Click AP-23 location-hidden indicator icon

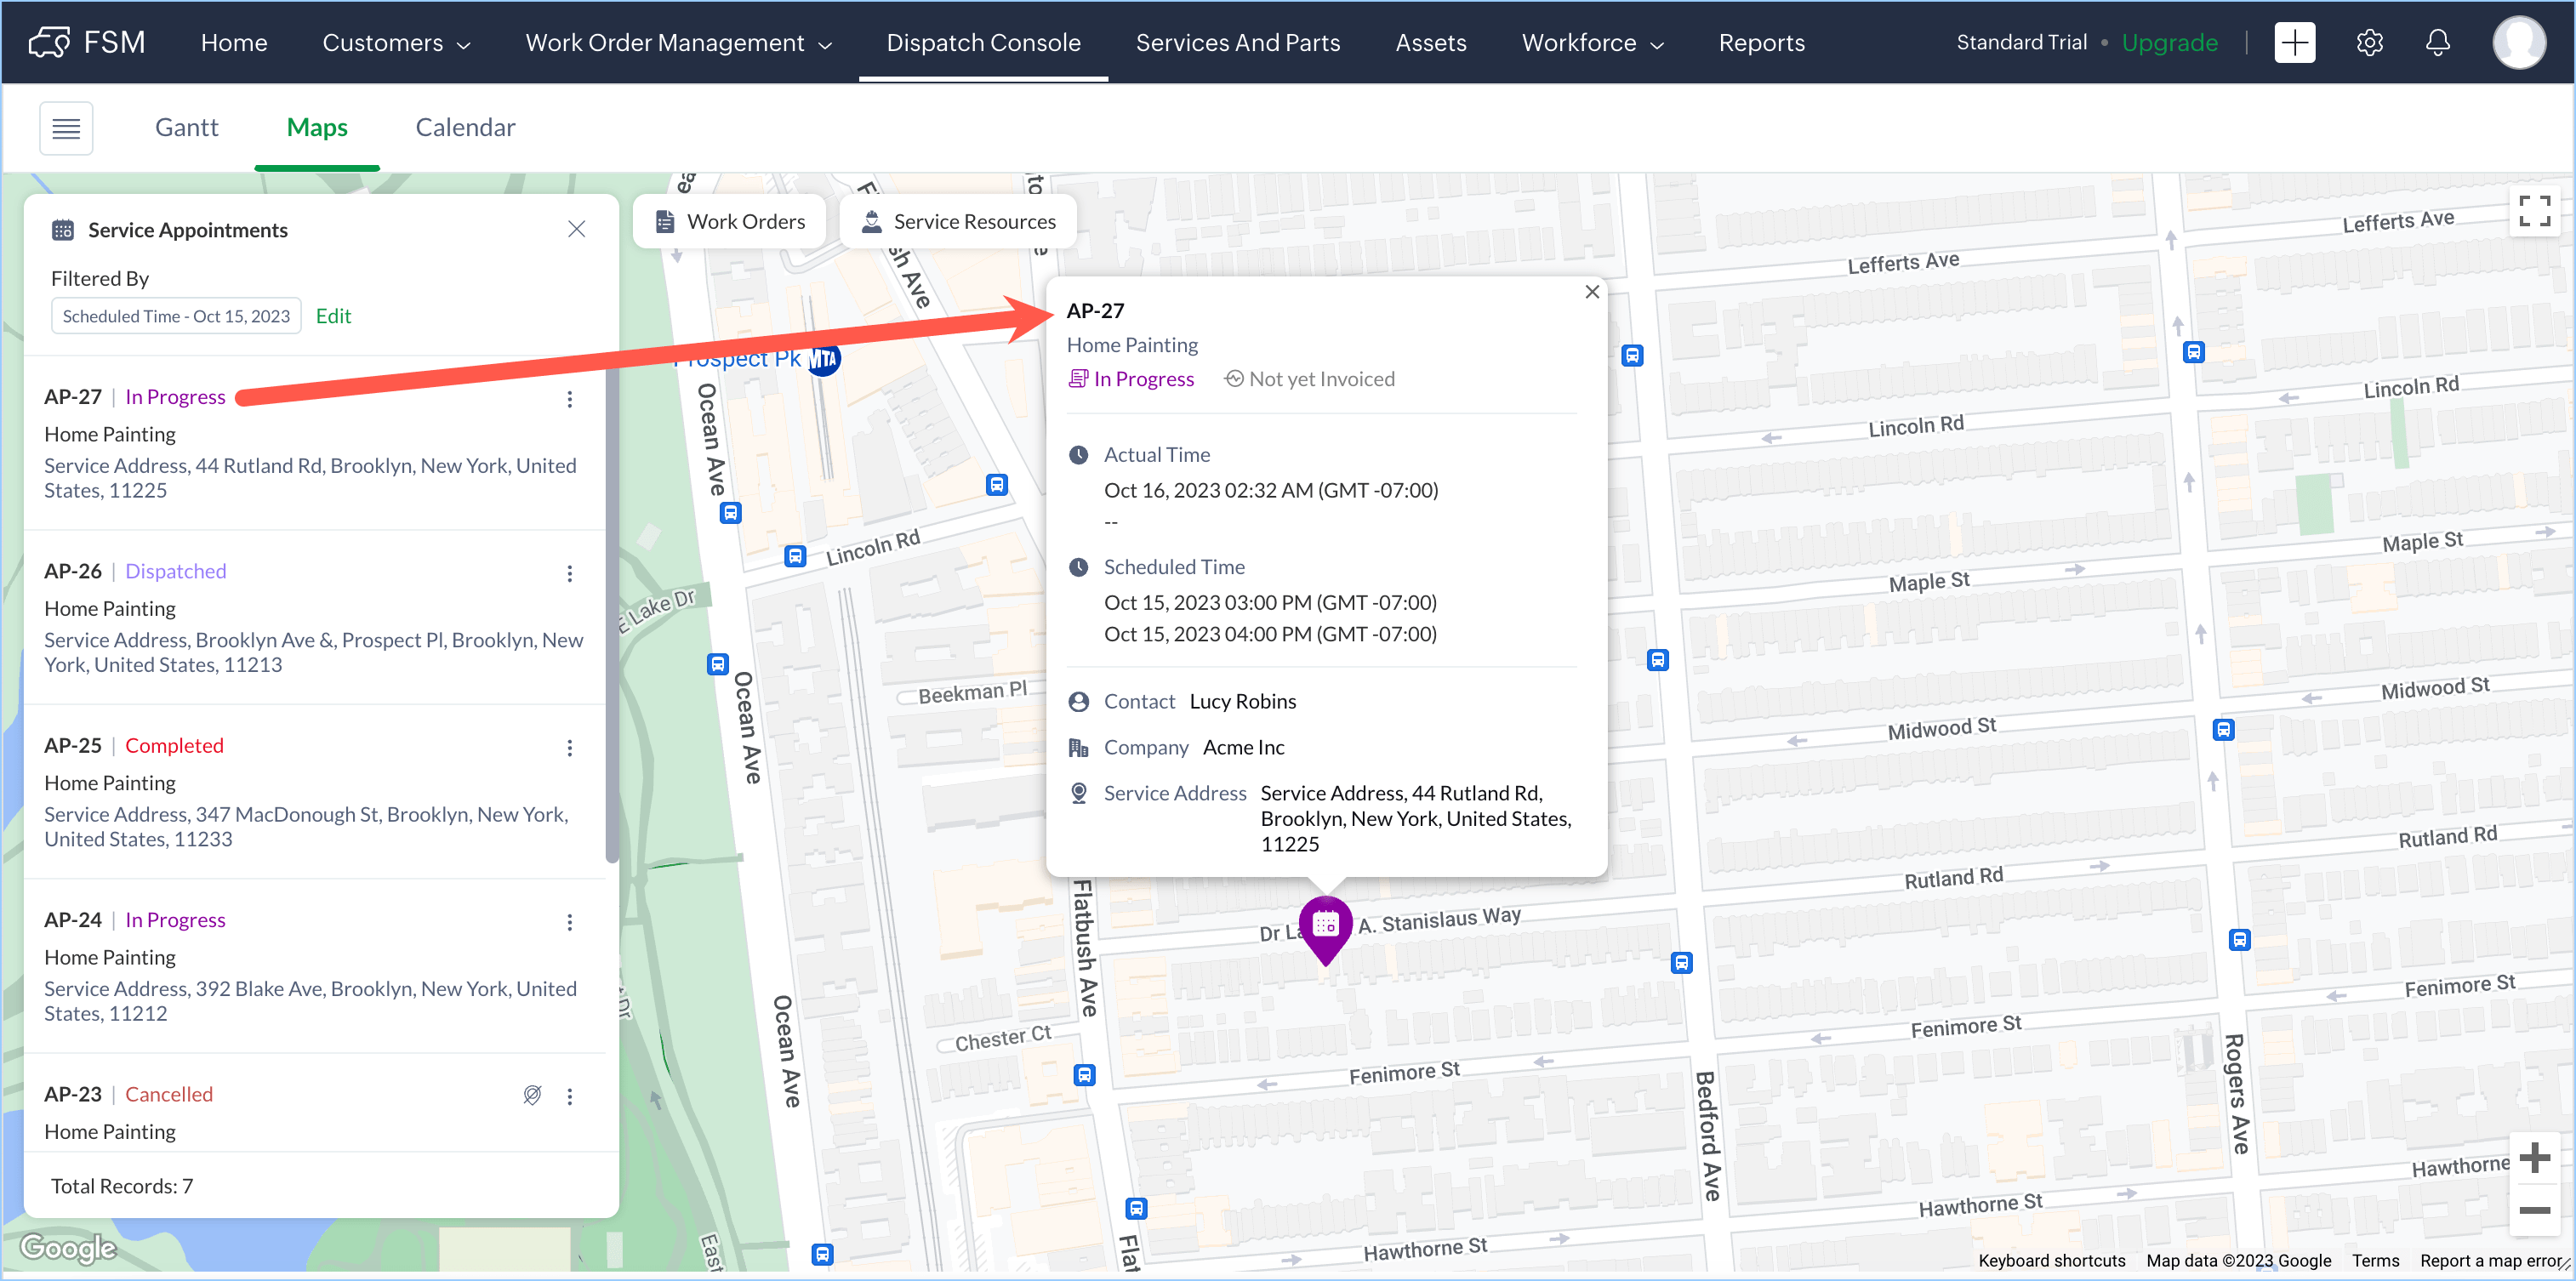532,1095
